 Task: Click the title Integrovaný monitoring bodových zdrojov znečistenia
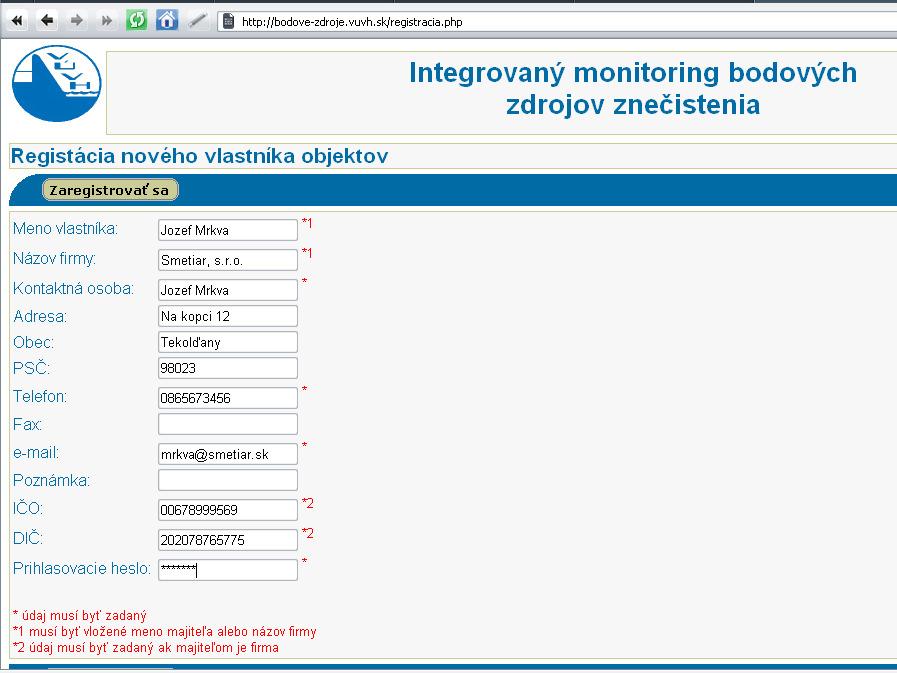pyautogui.click(x=633, y=89)
